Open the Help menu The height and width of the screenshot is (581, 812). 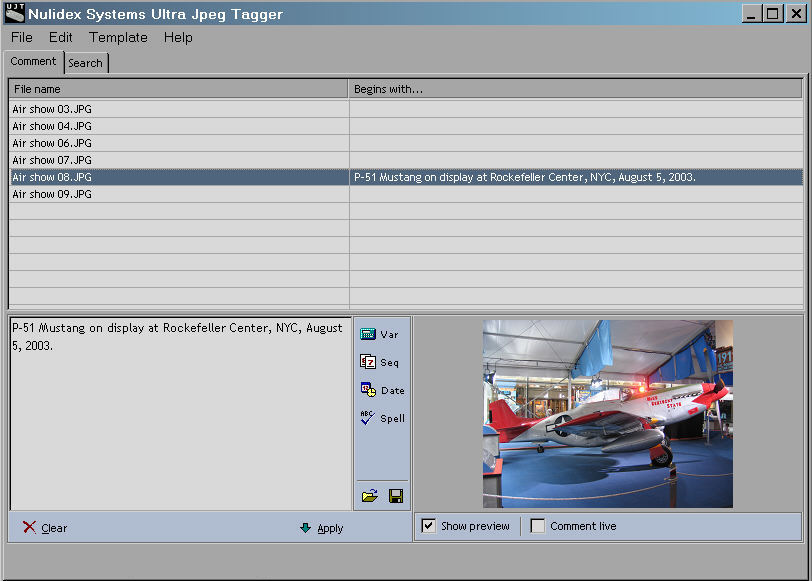click(178, 38)
